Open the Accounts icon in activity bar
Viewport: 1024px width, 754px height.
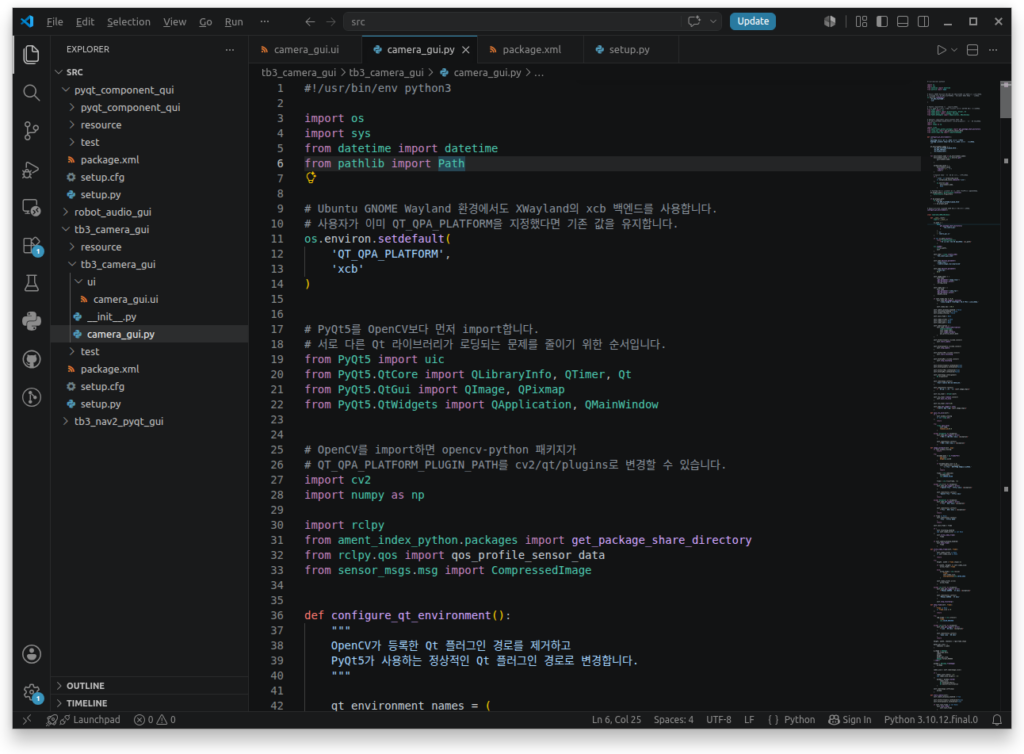click(31, 654)
